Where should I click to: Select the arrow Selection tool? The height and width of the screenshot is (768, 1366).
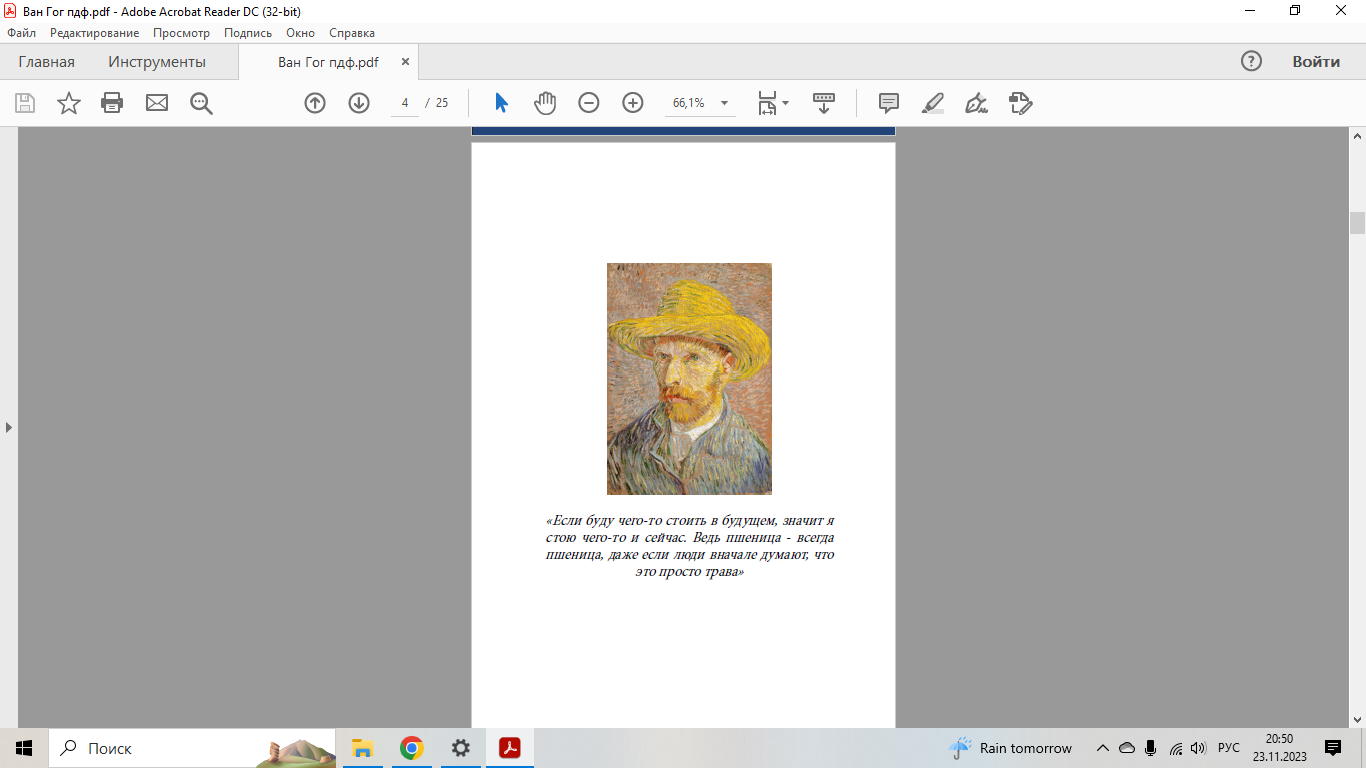pyautogui.click(x=502, y=103)
